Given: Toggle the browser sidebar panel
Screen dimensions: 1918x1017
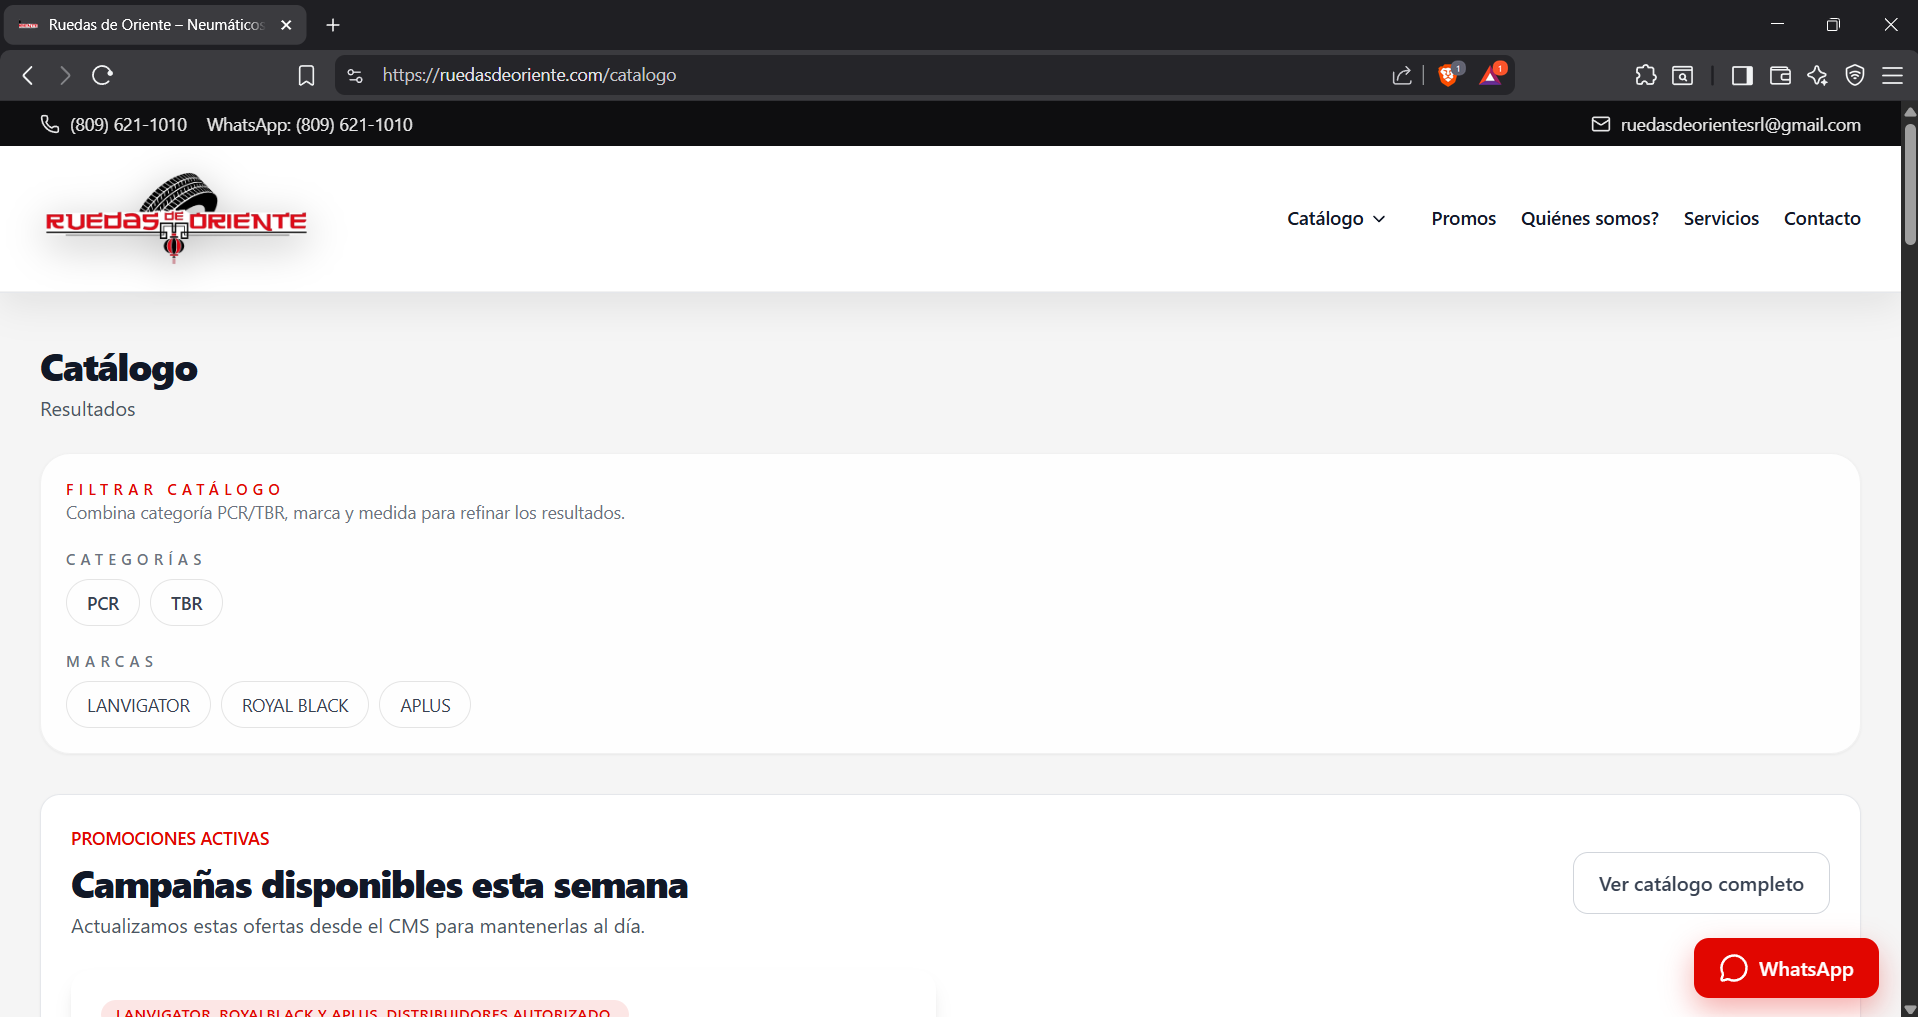Looking at the screenshot, I should (x=1742, y=75).
